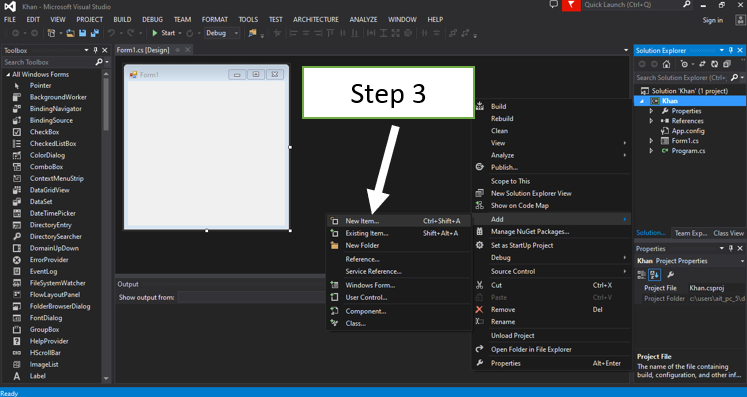Viewport: 747px width, 397px height.
Task: Click the Form1 title bar in designer
Action: tap(206, 74)
